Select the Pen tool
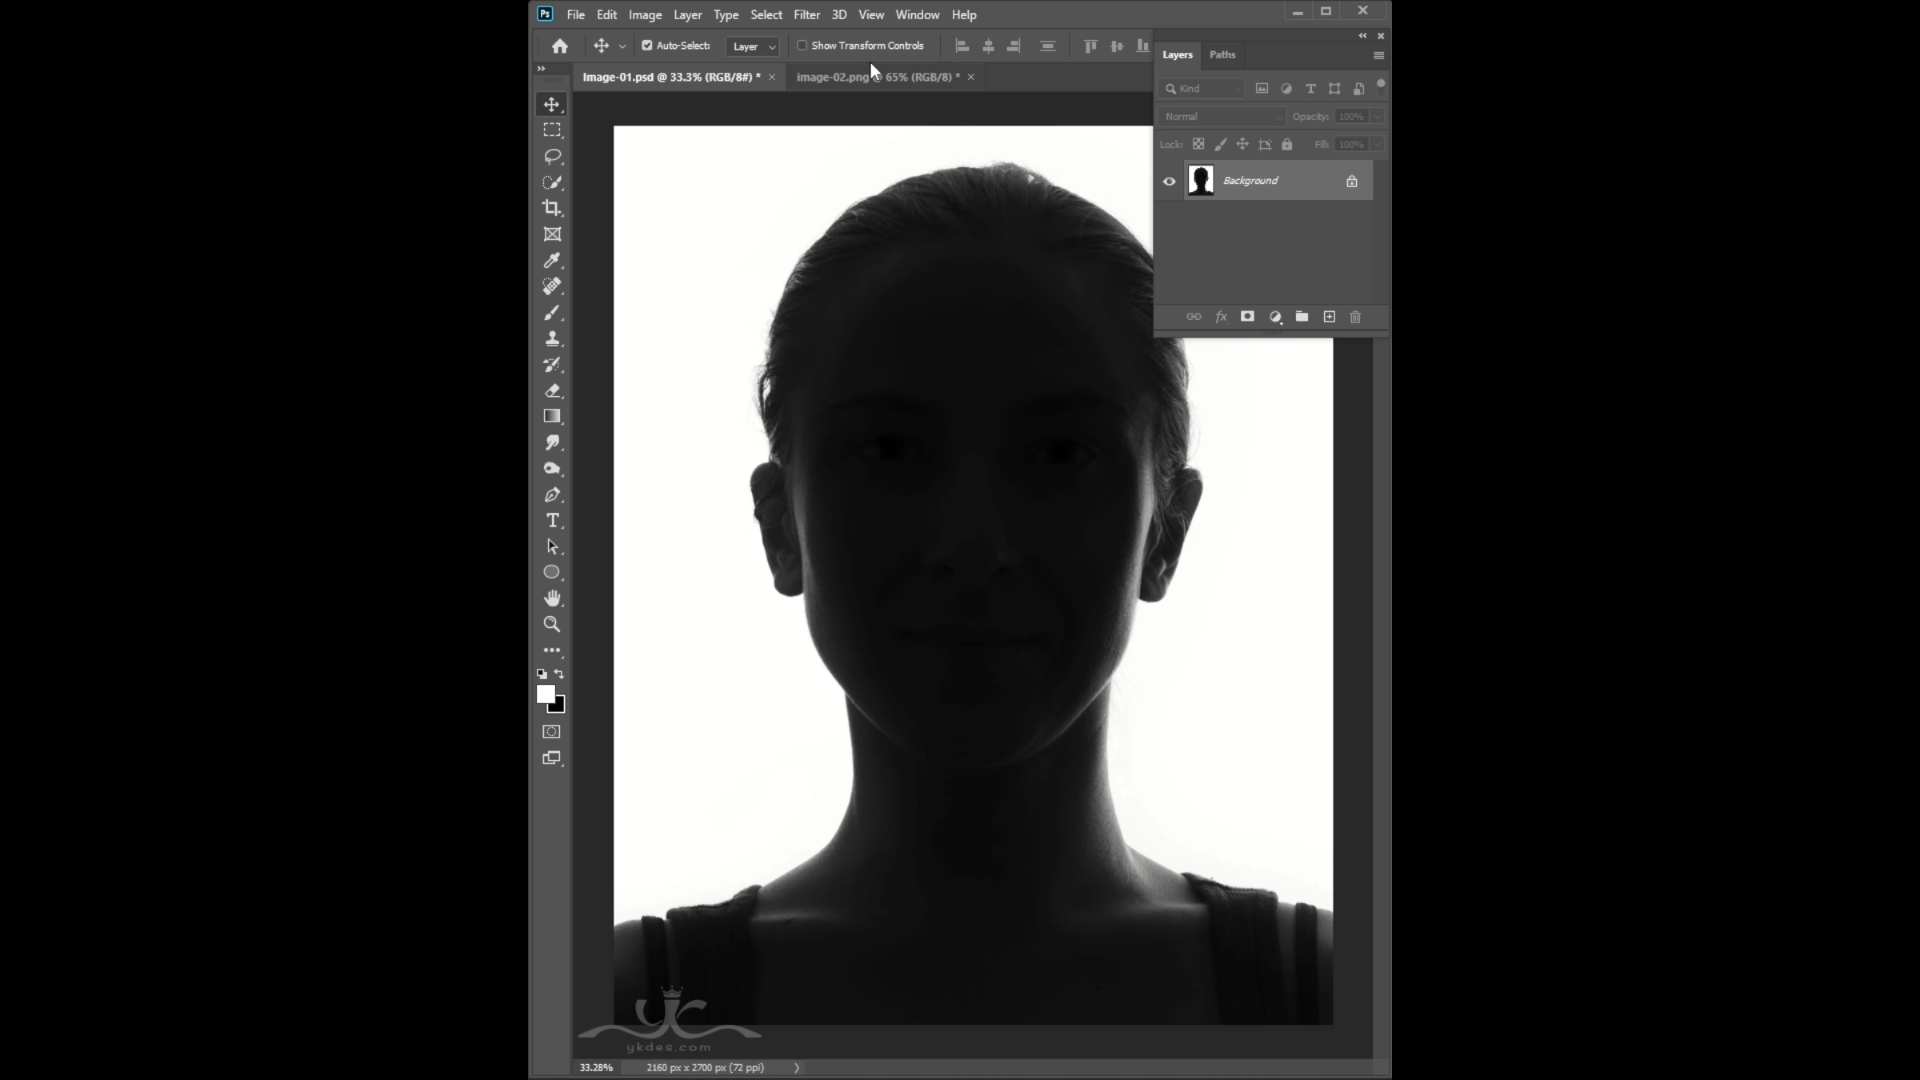This screenshot has height=1080, width=1920. coord(552,495)
